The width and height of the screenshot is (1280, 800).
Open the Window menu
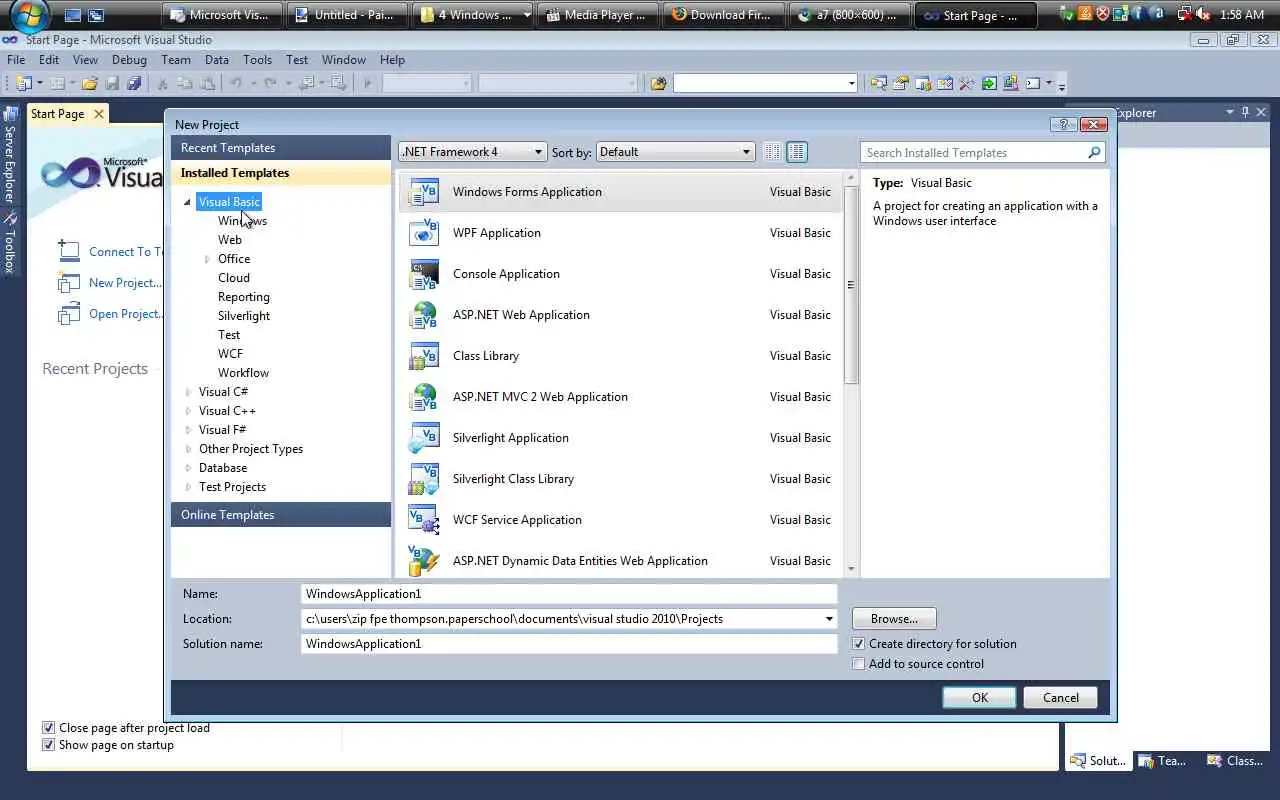pos(344,60)
